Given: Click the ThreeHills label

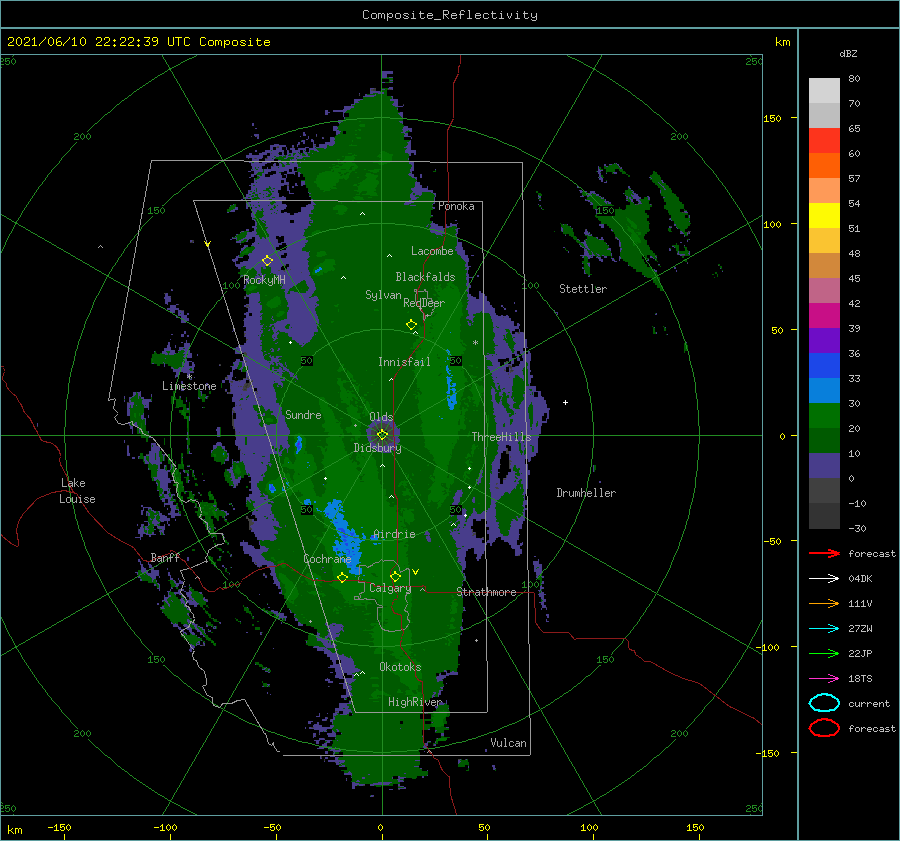Looking at the screenshot, I should 502,437.
